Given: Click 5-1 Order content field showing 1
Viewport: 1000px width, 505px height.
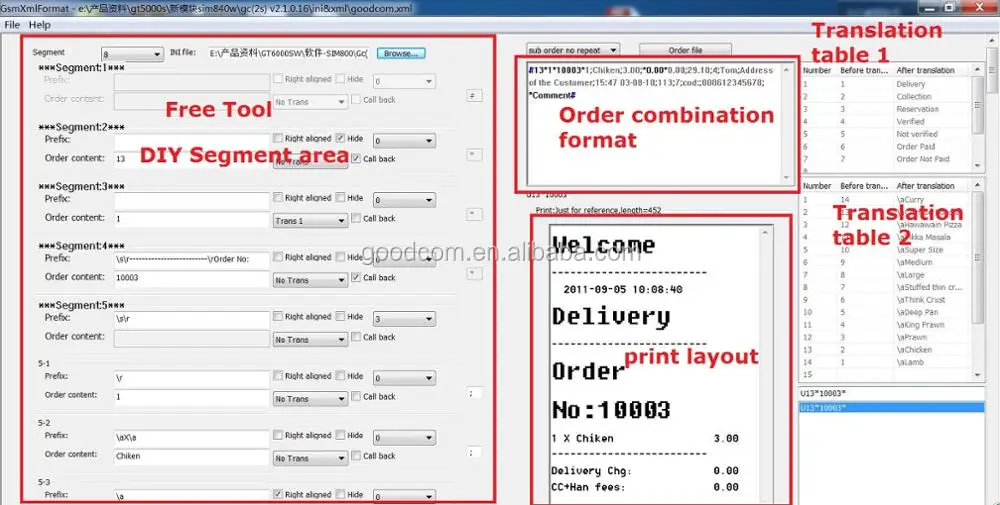Looking at the screenshot, I should [x=192, y=398].
